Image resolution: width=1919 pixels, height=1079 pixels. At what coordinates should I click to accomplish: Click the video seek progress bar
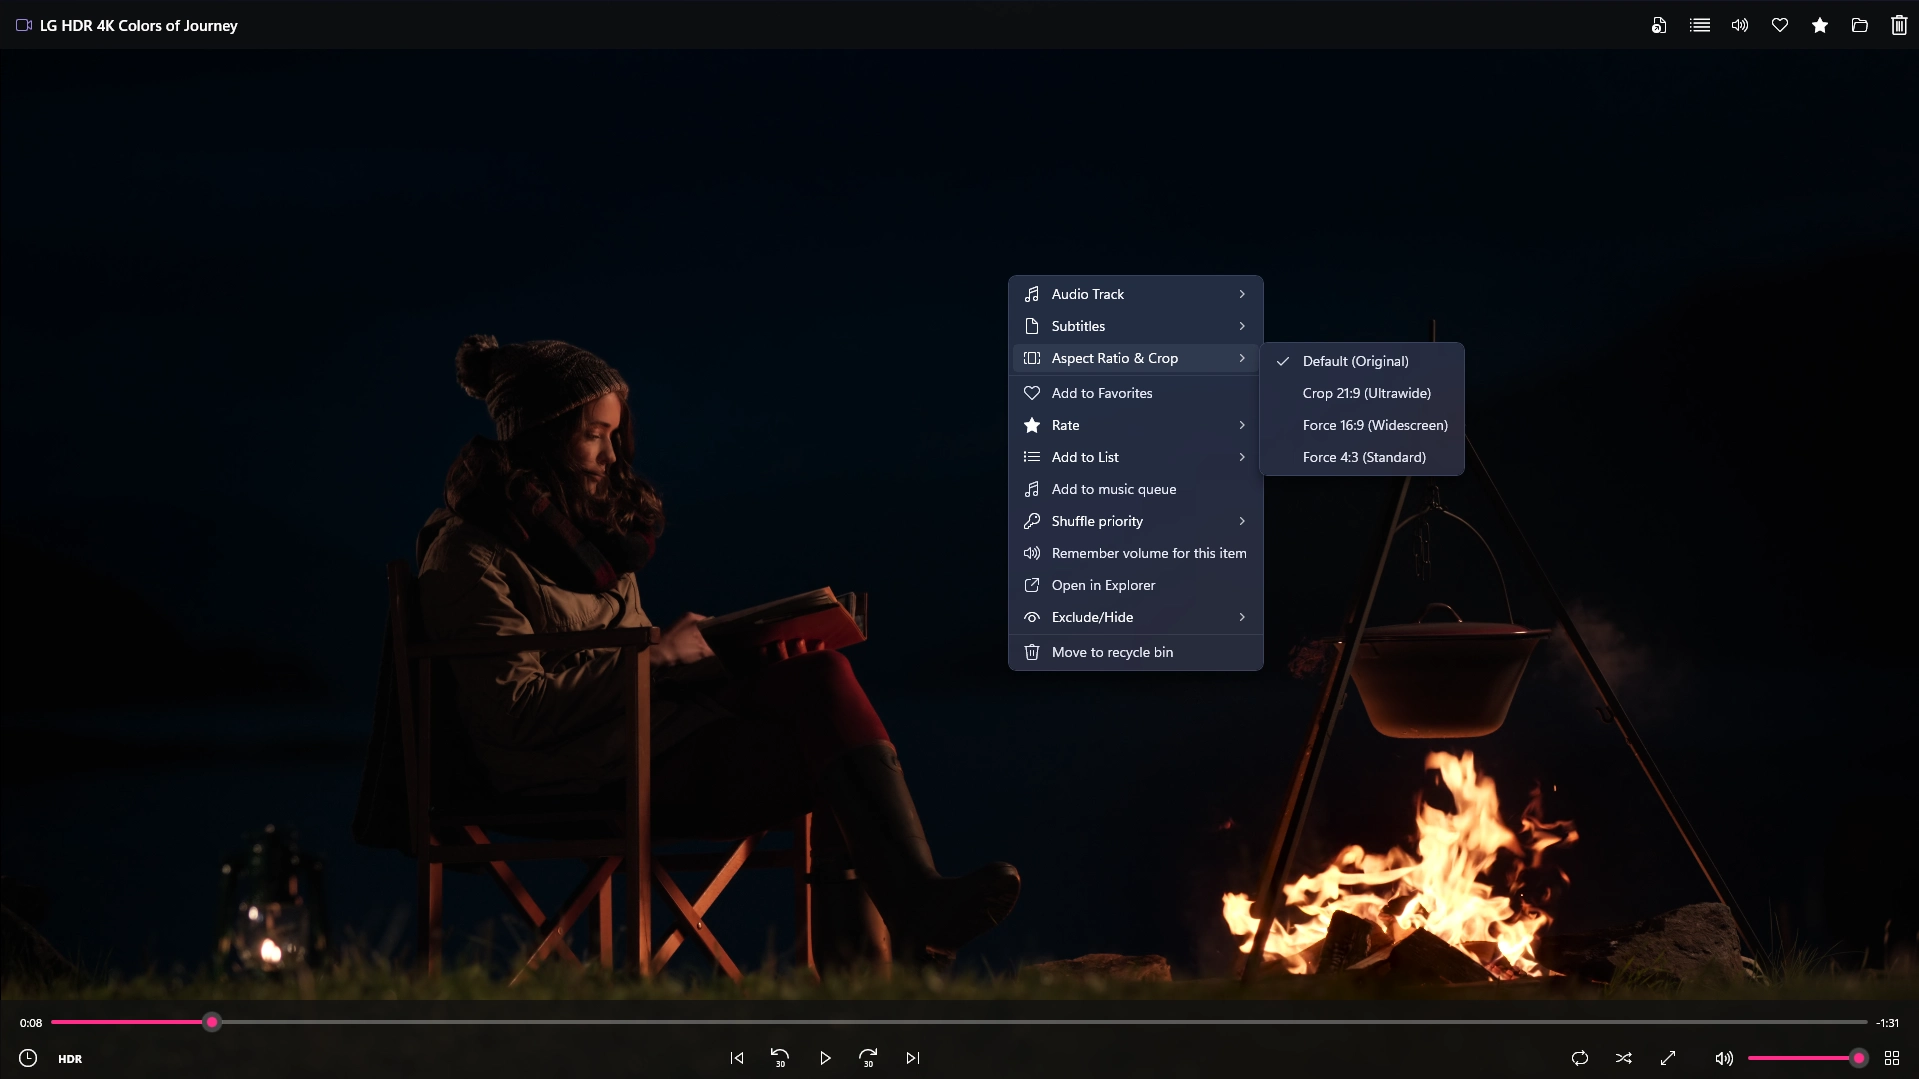pos(960,1022)
